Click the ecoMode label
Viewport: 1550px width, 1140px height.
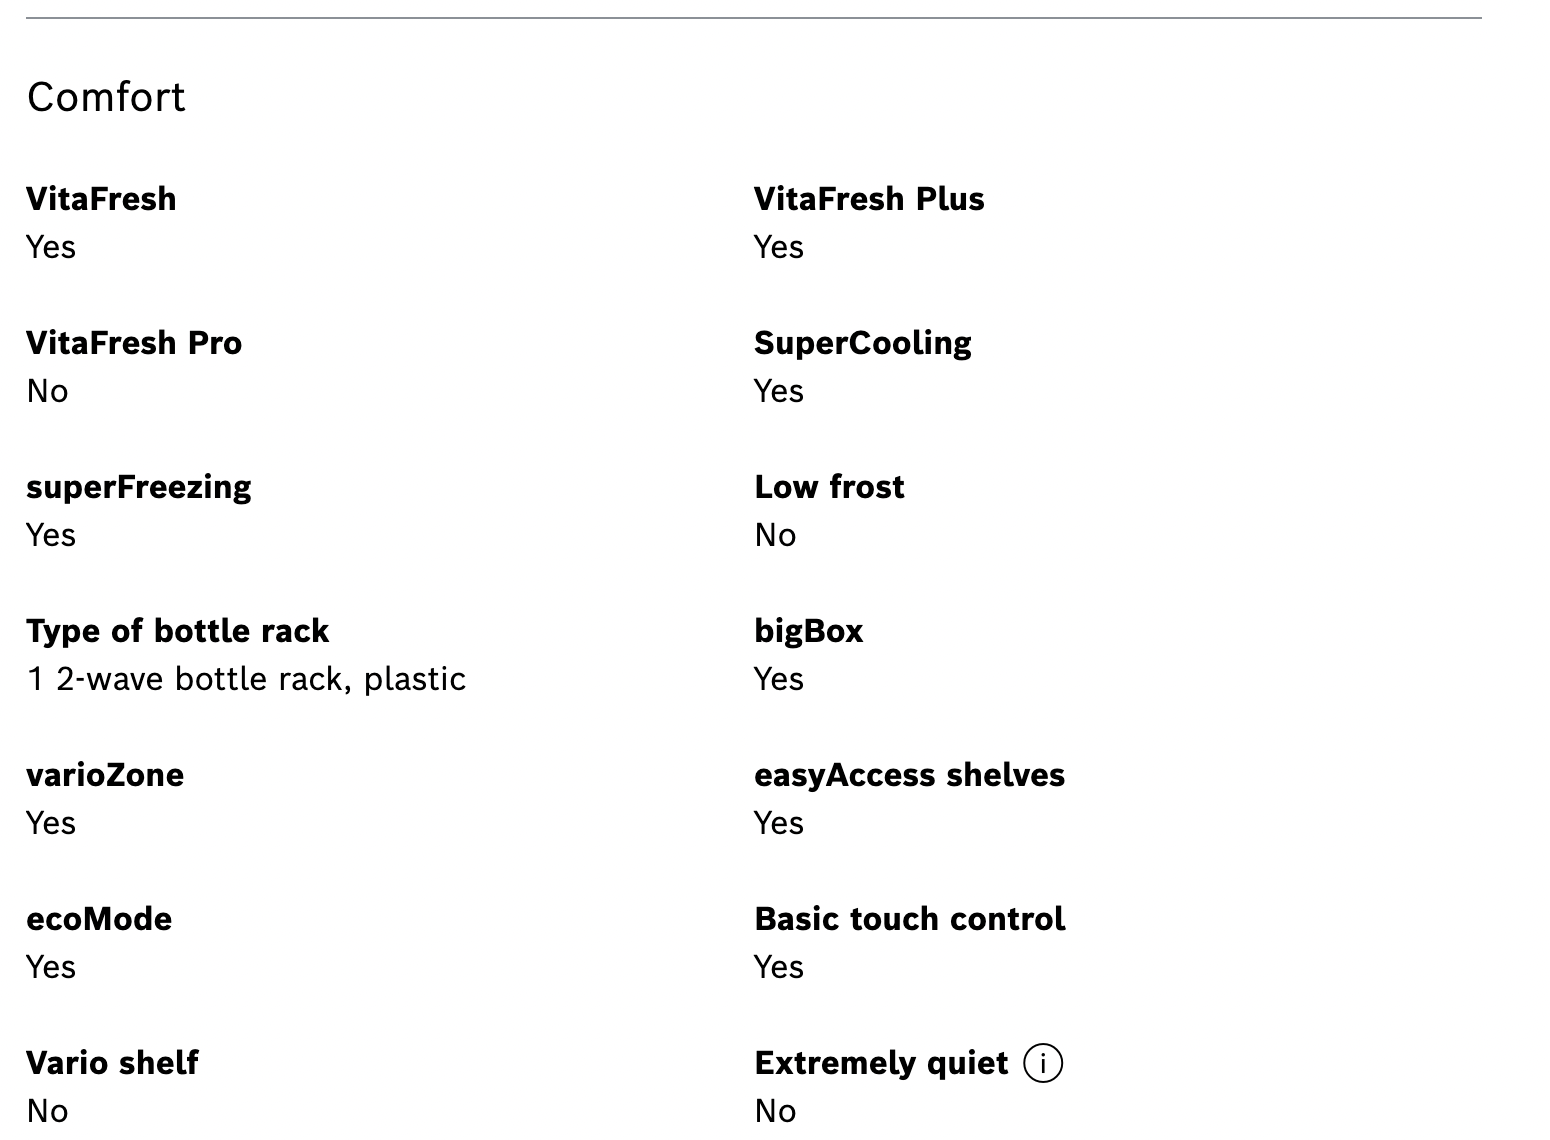pos(99,919)
